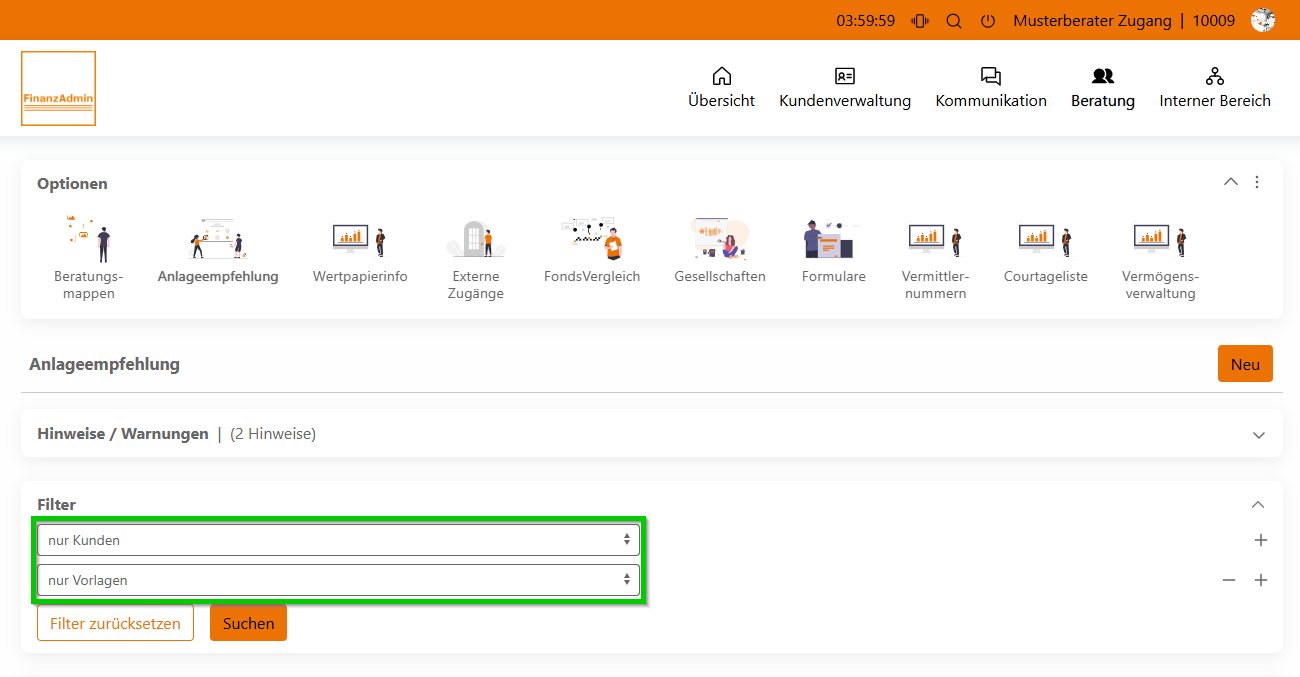
Task: Remove the second filter row with minus
Action: click(x=1229, y=580)
